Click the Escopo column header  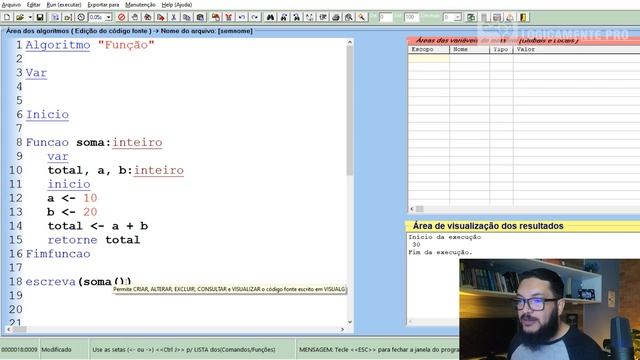[x=429, y=49]
